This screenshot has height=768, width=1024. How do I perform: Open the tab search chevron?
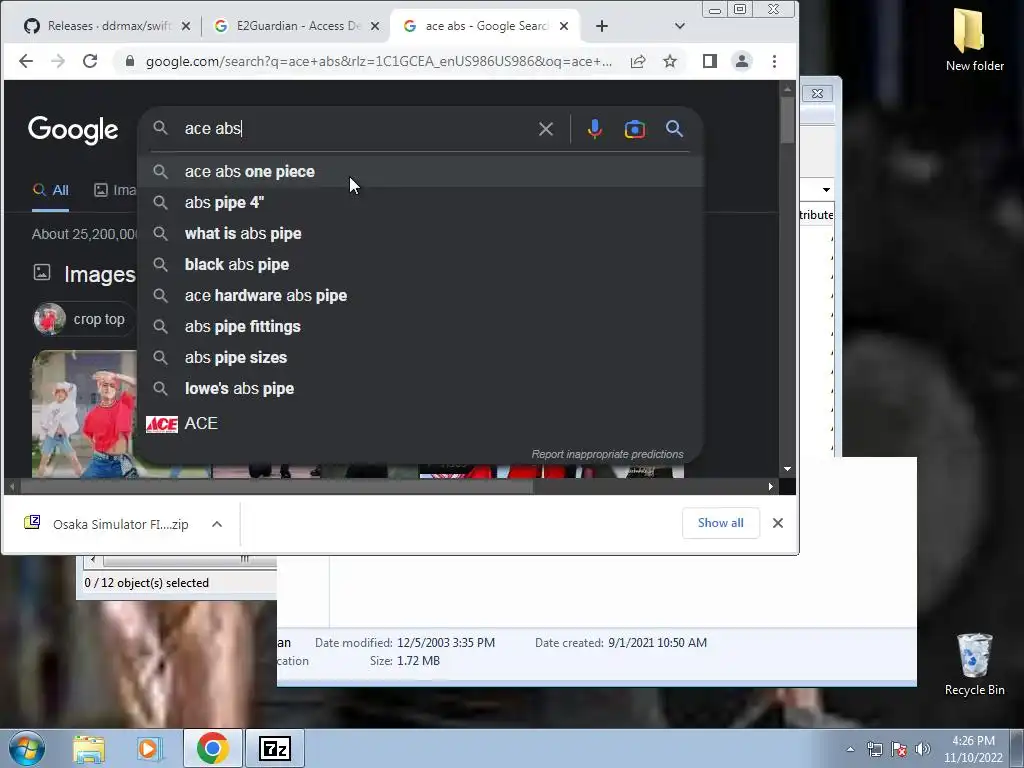point(680,26)
